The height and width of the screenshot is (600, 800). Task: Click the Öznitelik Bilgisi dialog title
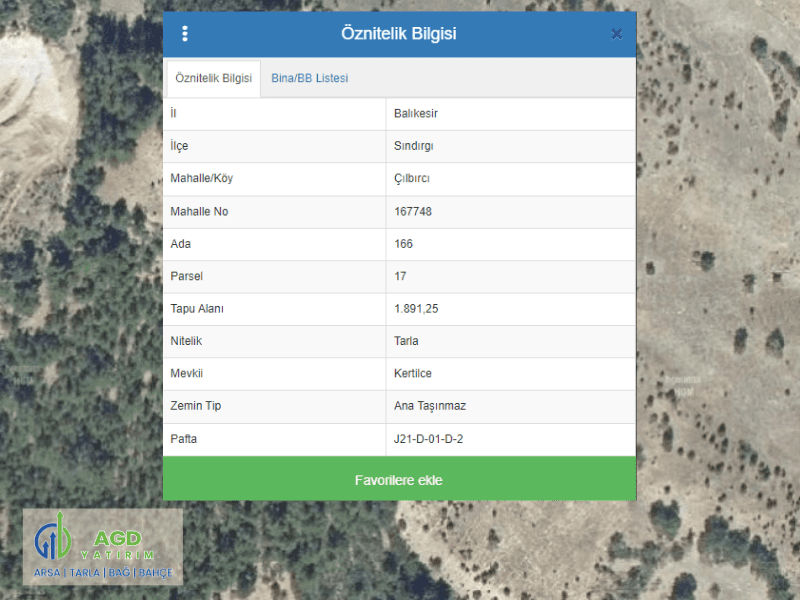398,34
